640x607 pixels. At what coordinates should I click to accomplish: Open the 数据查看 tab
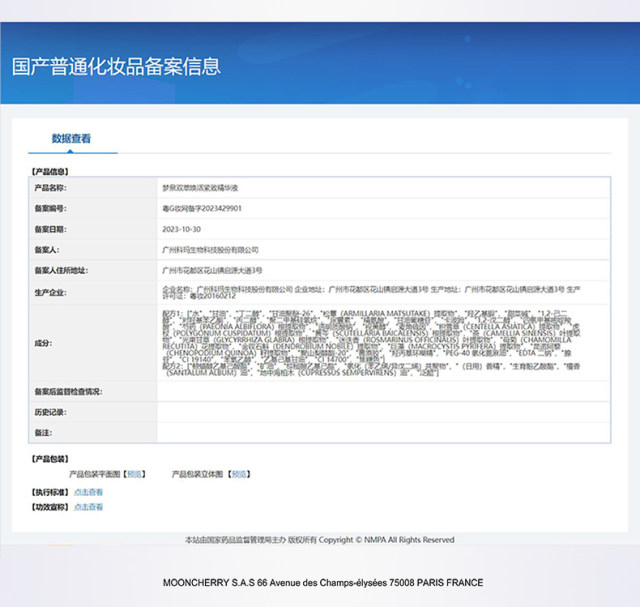(71, 139)
